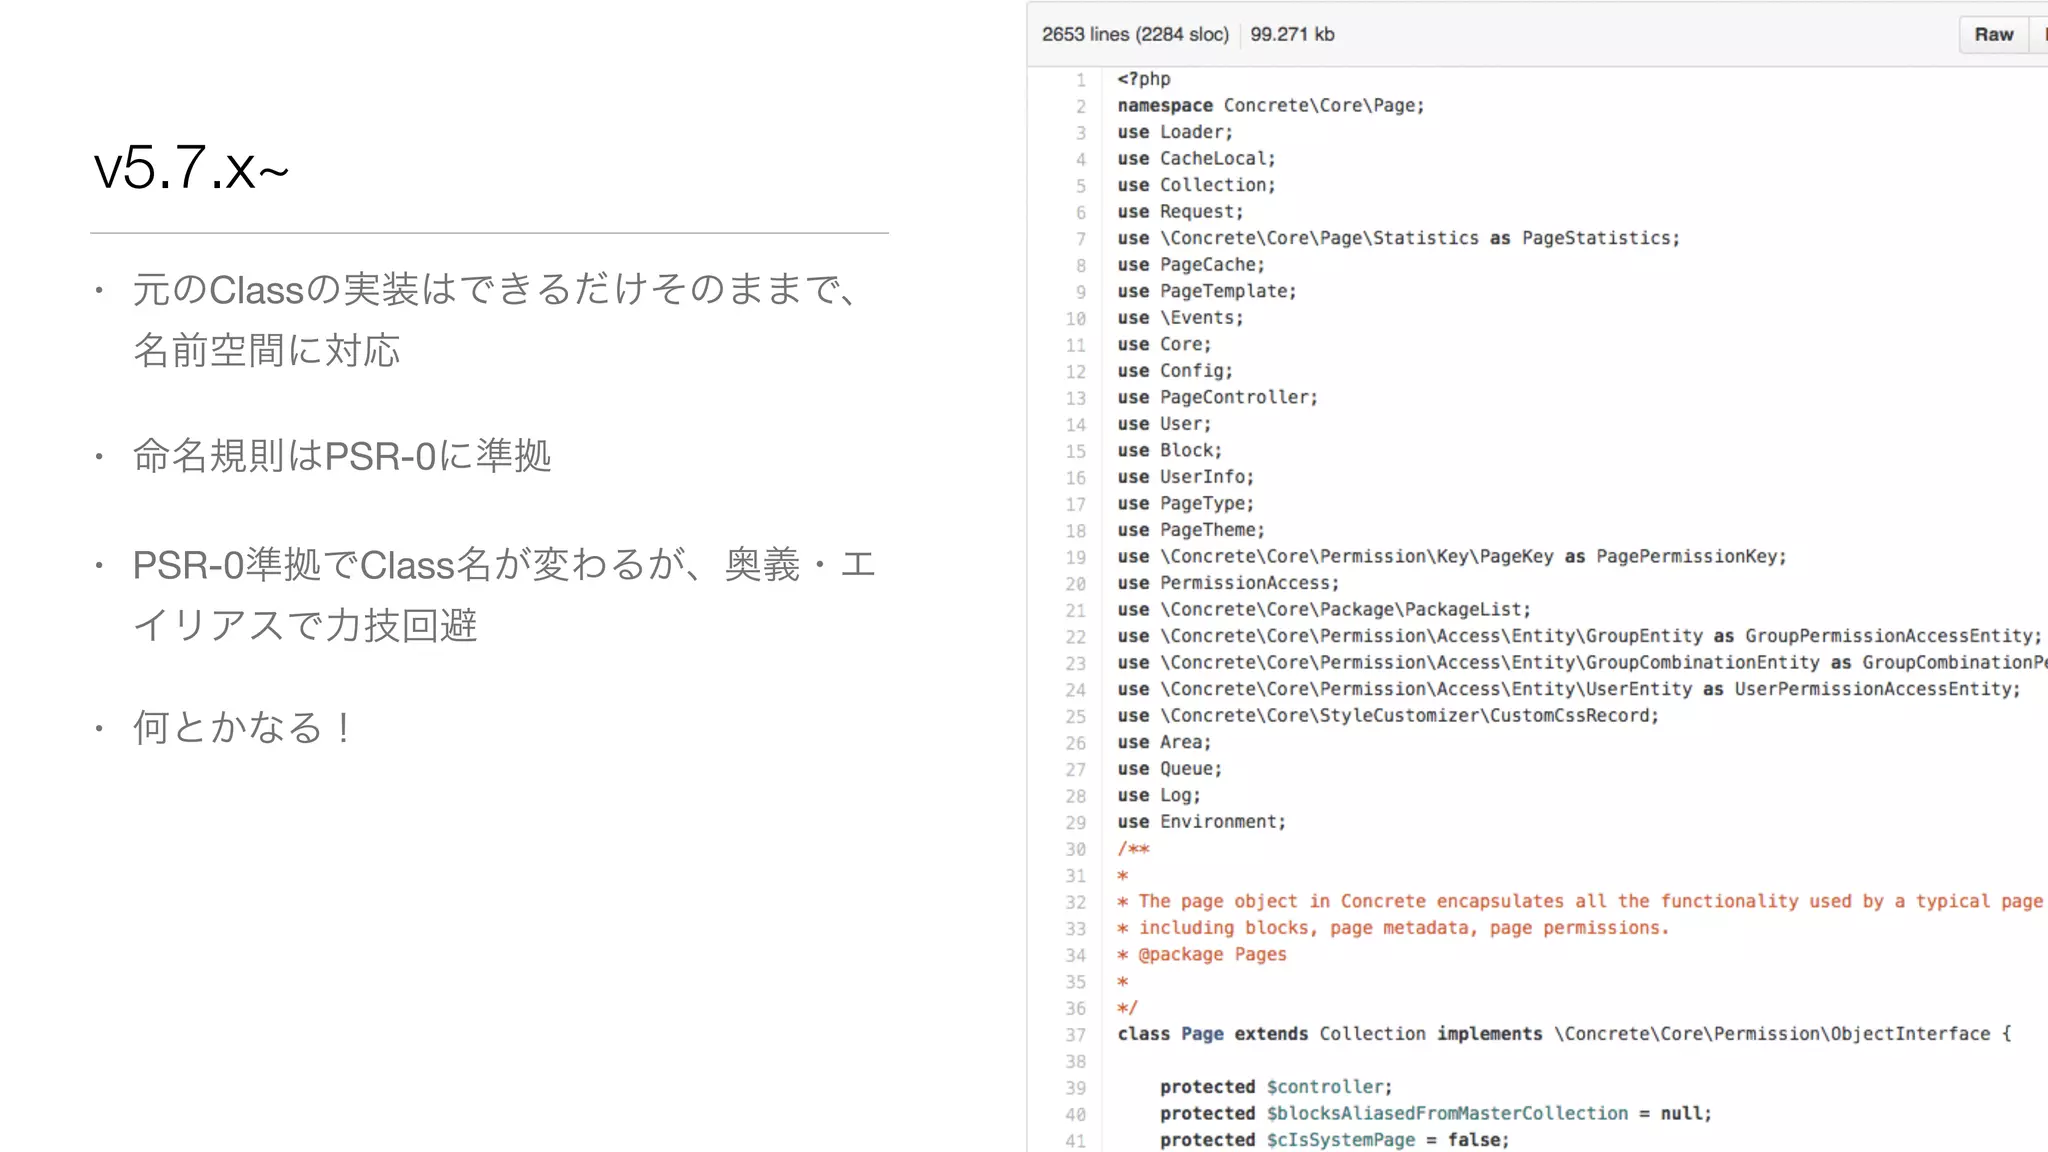Click the 'use Log;' line
Screen dimensions: 2048x1152
[1159, 794]
